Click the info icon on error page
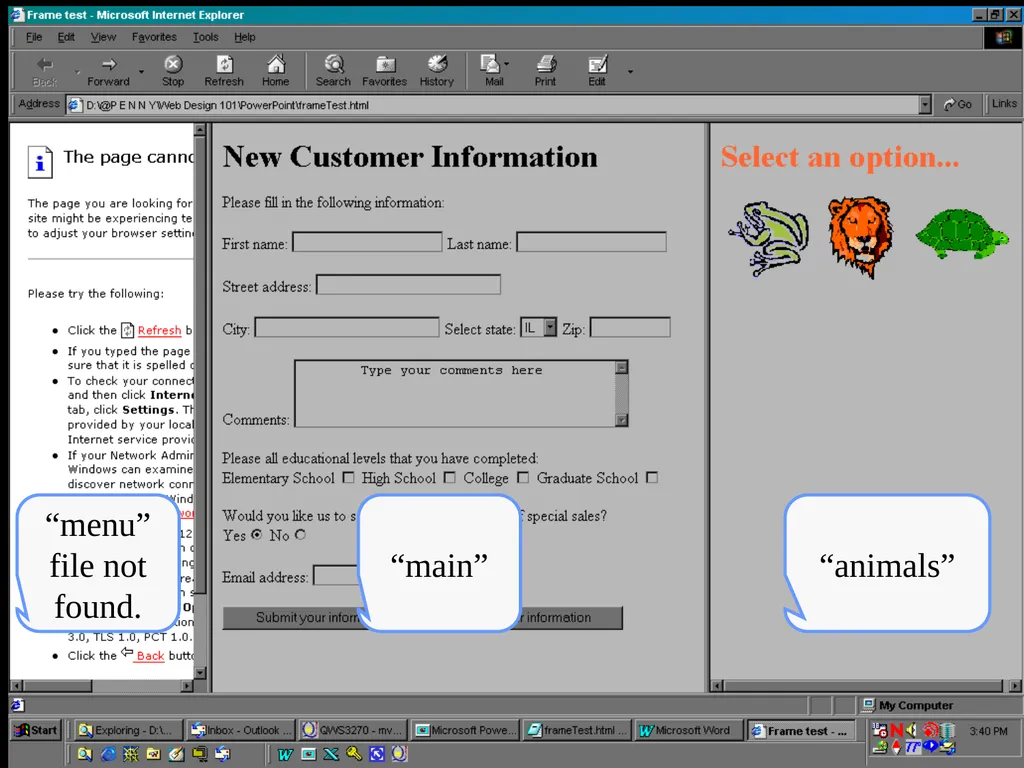 [40, 161]
